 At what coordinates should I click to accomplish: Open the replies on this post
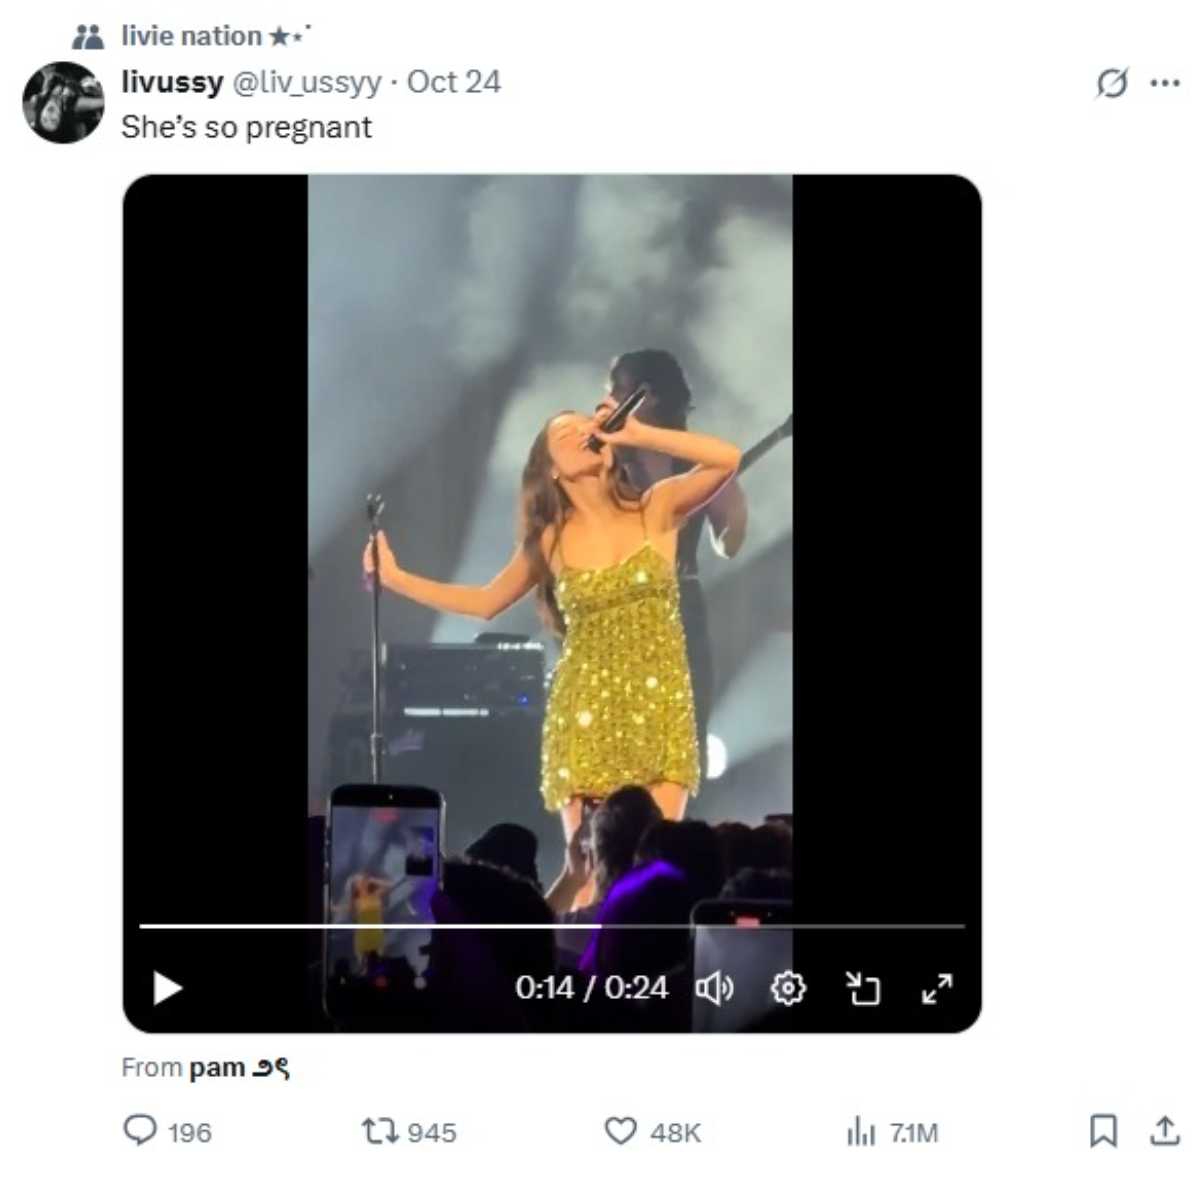click(141, 1131)
